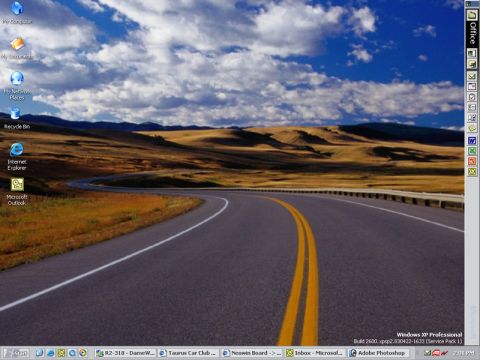
Task: Click the Start button on taskbar
Action: click(x=16, y=353)
